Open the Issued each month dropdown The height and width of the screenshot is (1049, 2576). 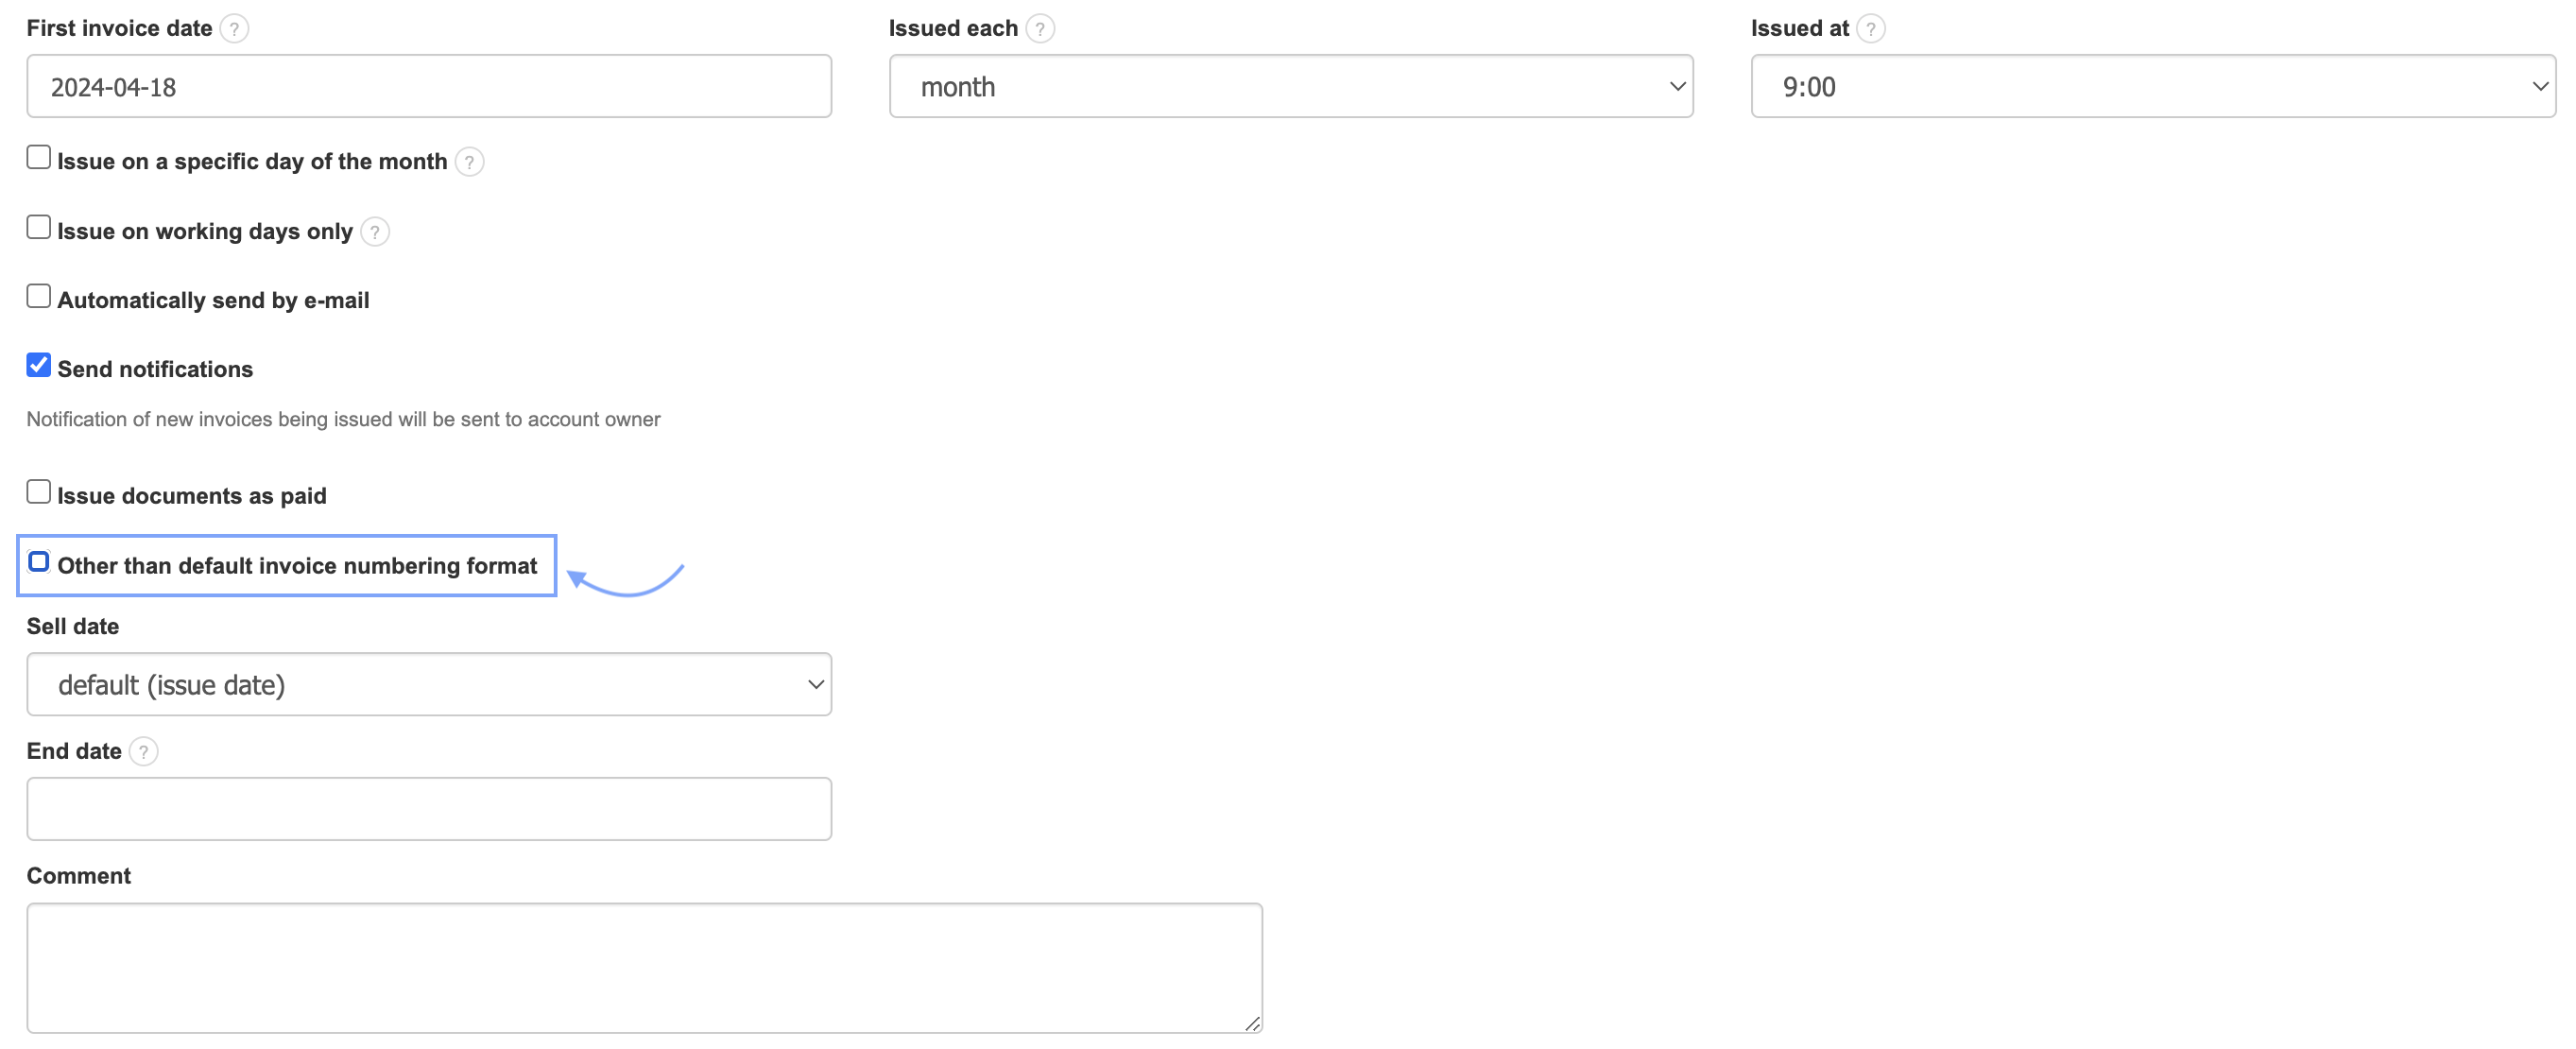[1290, 87]
